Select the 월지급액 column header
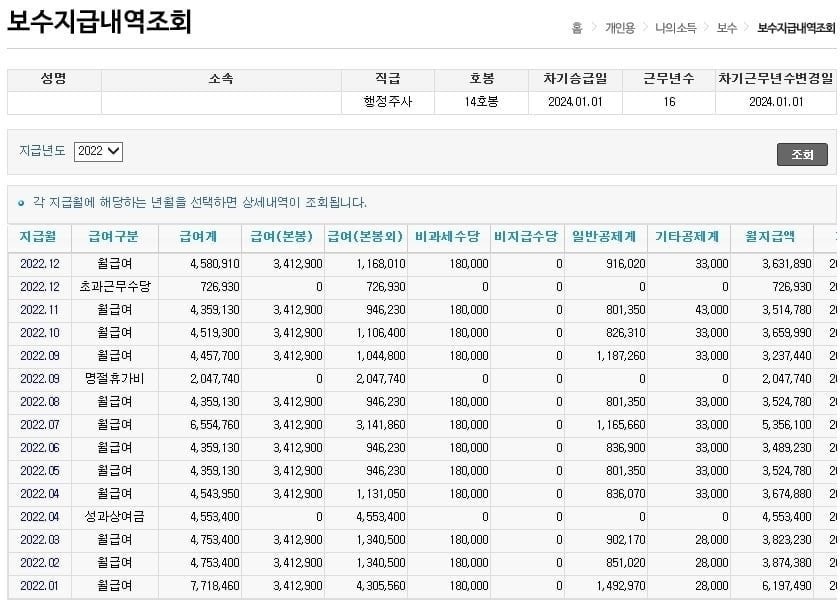840x600 pixels. (770, 237)
